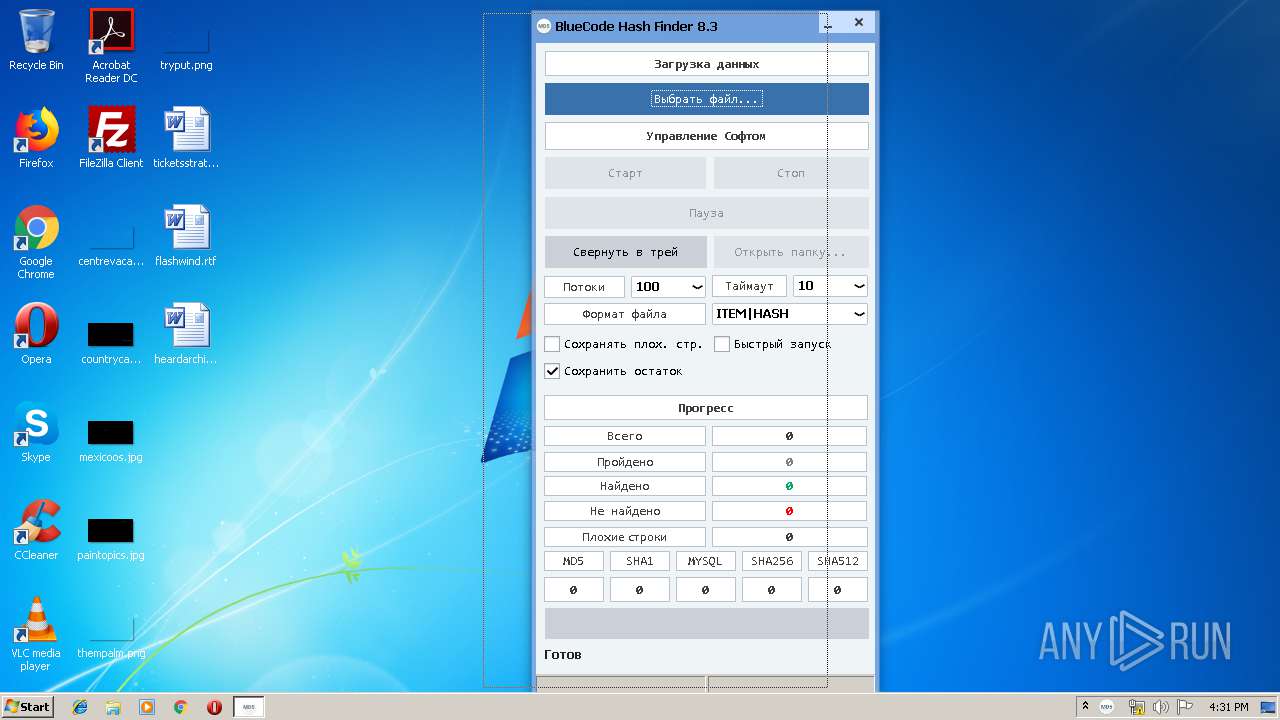This screenshot has height=720, width=1280.
Task: Select the ticketsstrat Word document icon
Action: click(x=186, y=138)
